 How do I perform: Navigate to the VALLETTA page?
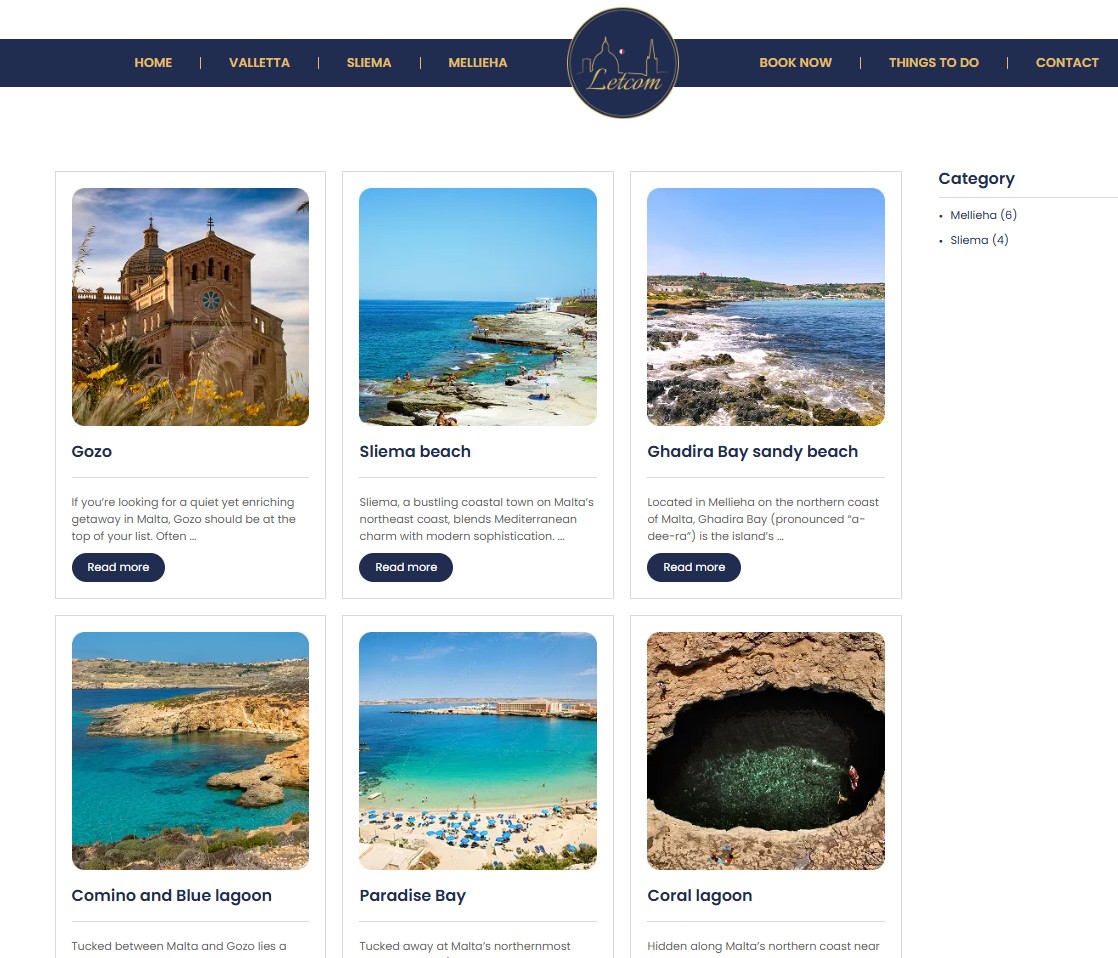pos(259,62)
